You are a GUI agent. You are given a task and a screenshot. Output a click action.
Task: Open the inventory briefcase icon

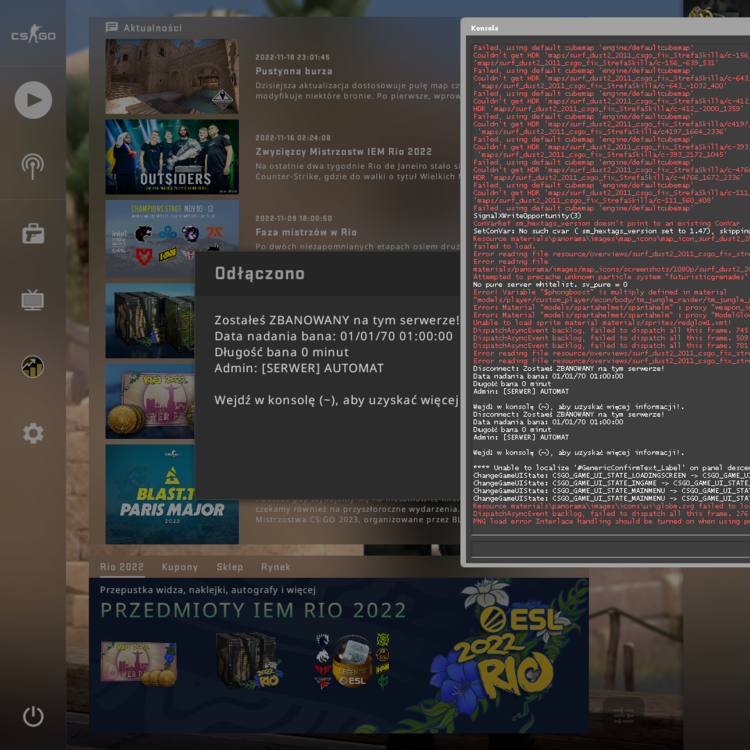click(33, 233)
